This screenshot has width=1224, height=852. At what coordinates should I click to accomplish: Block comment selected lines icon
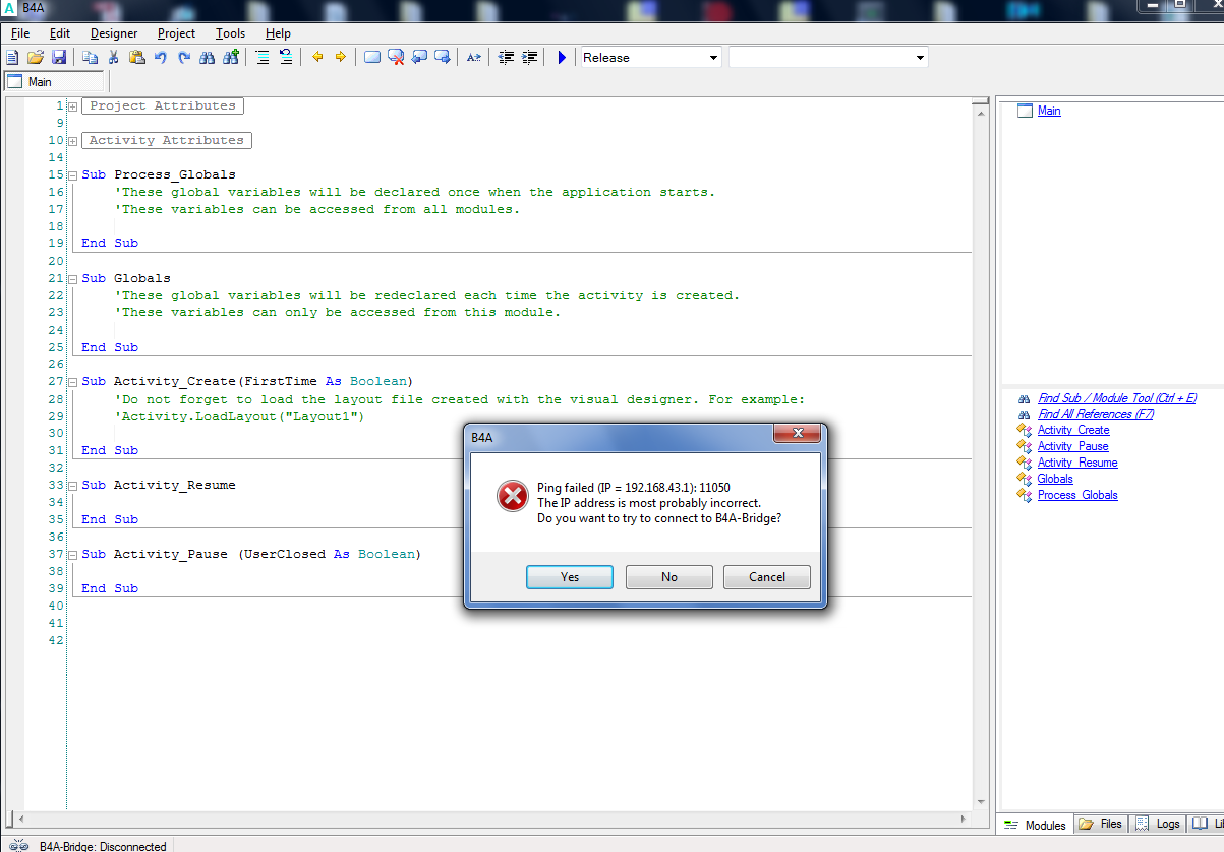tap(262, 58)
